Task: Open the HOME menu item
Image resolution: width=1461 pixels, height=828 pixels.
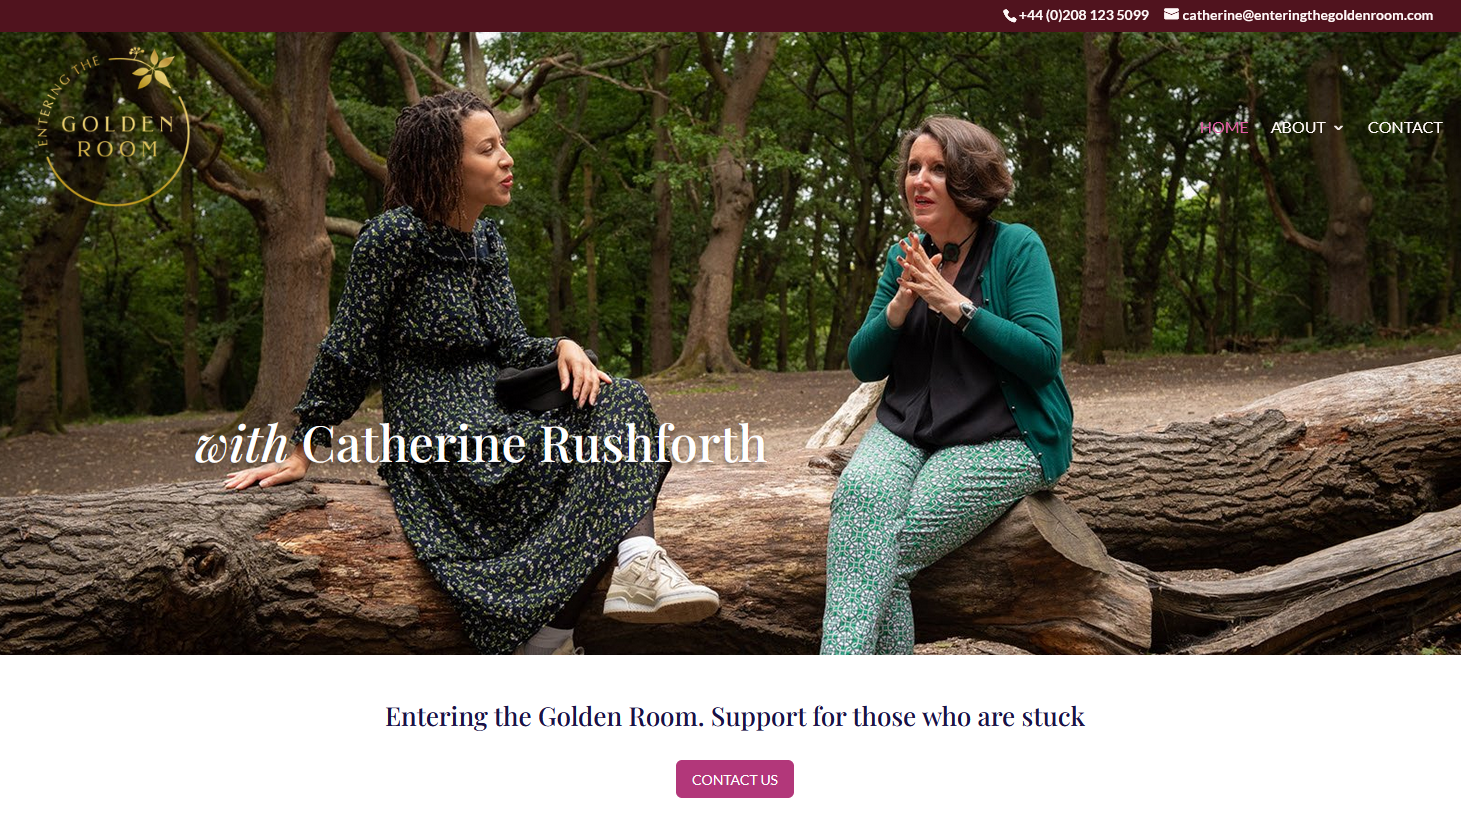Action: tap(1224, 127)
